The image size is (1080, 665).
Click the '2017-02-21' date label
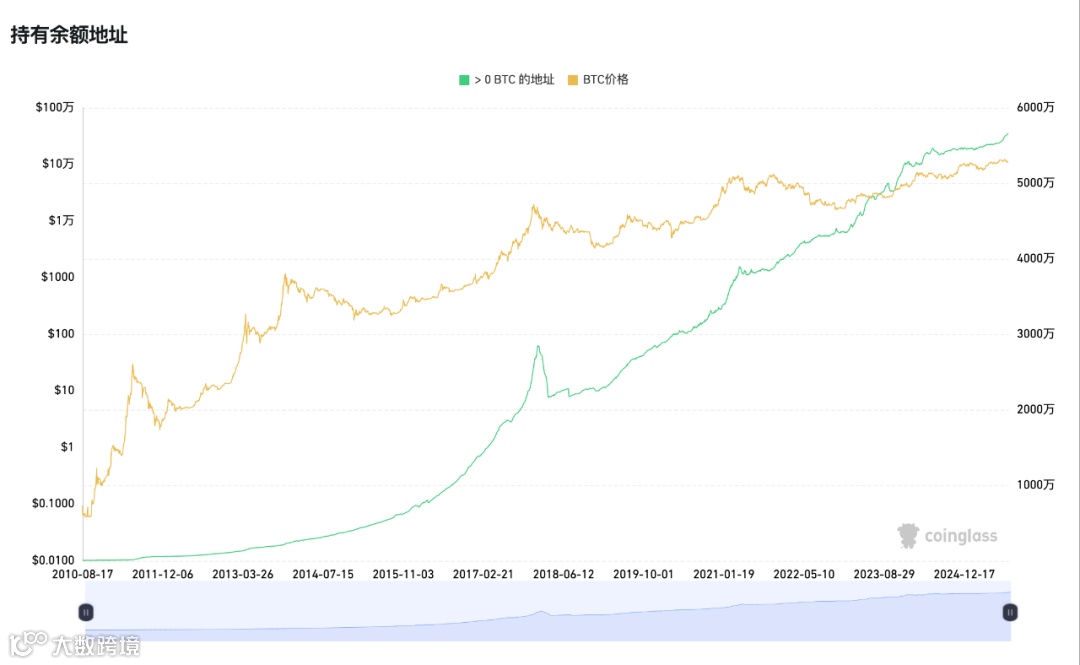point(483,574)
